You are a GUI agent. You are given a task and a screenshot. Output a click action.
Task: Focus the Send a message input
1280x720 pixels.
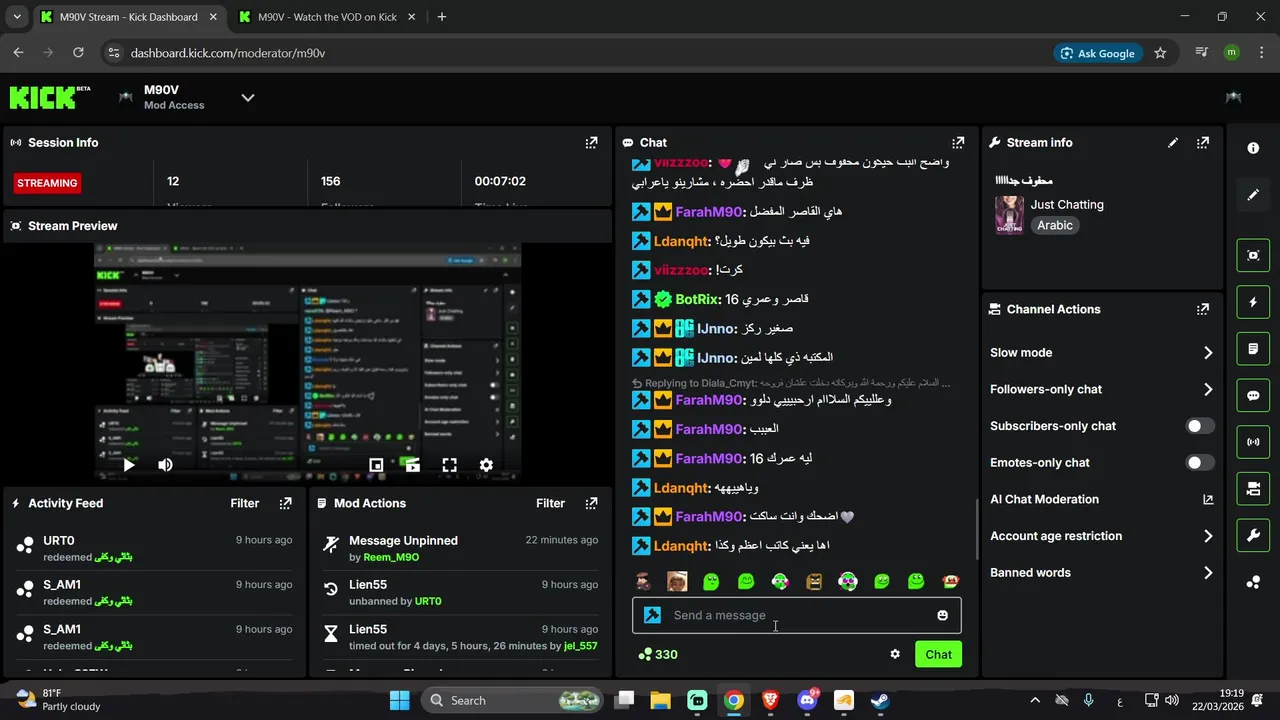pos(796,615)
